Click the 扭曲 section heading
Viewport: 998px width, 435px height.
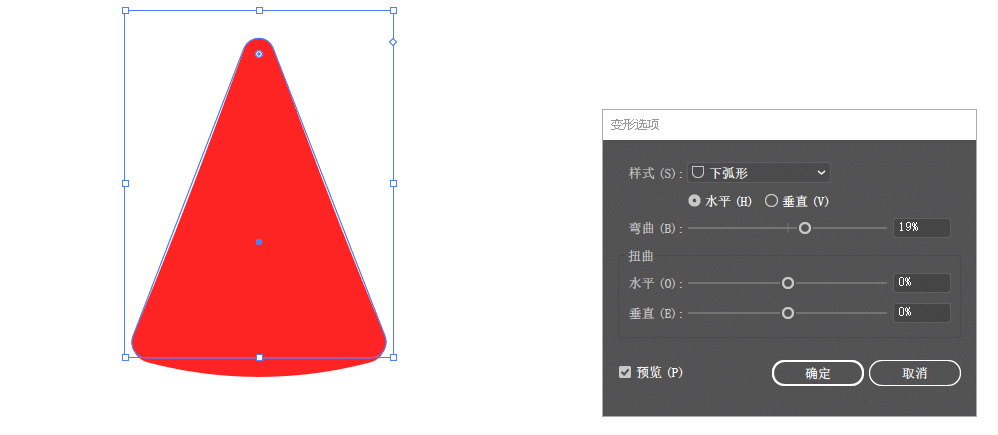(641, 257)
